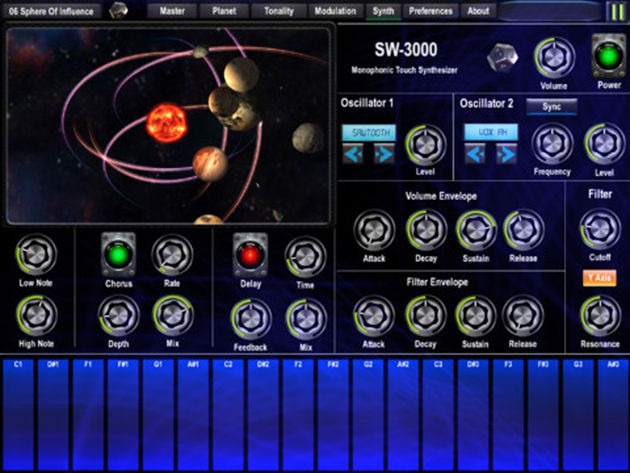Click the Volume Envelope Sustain knob
Screen dimensions: 630x473
(476, 230)
